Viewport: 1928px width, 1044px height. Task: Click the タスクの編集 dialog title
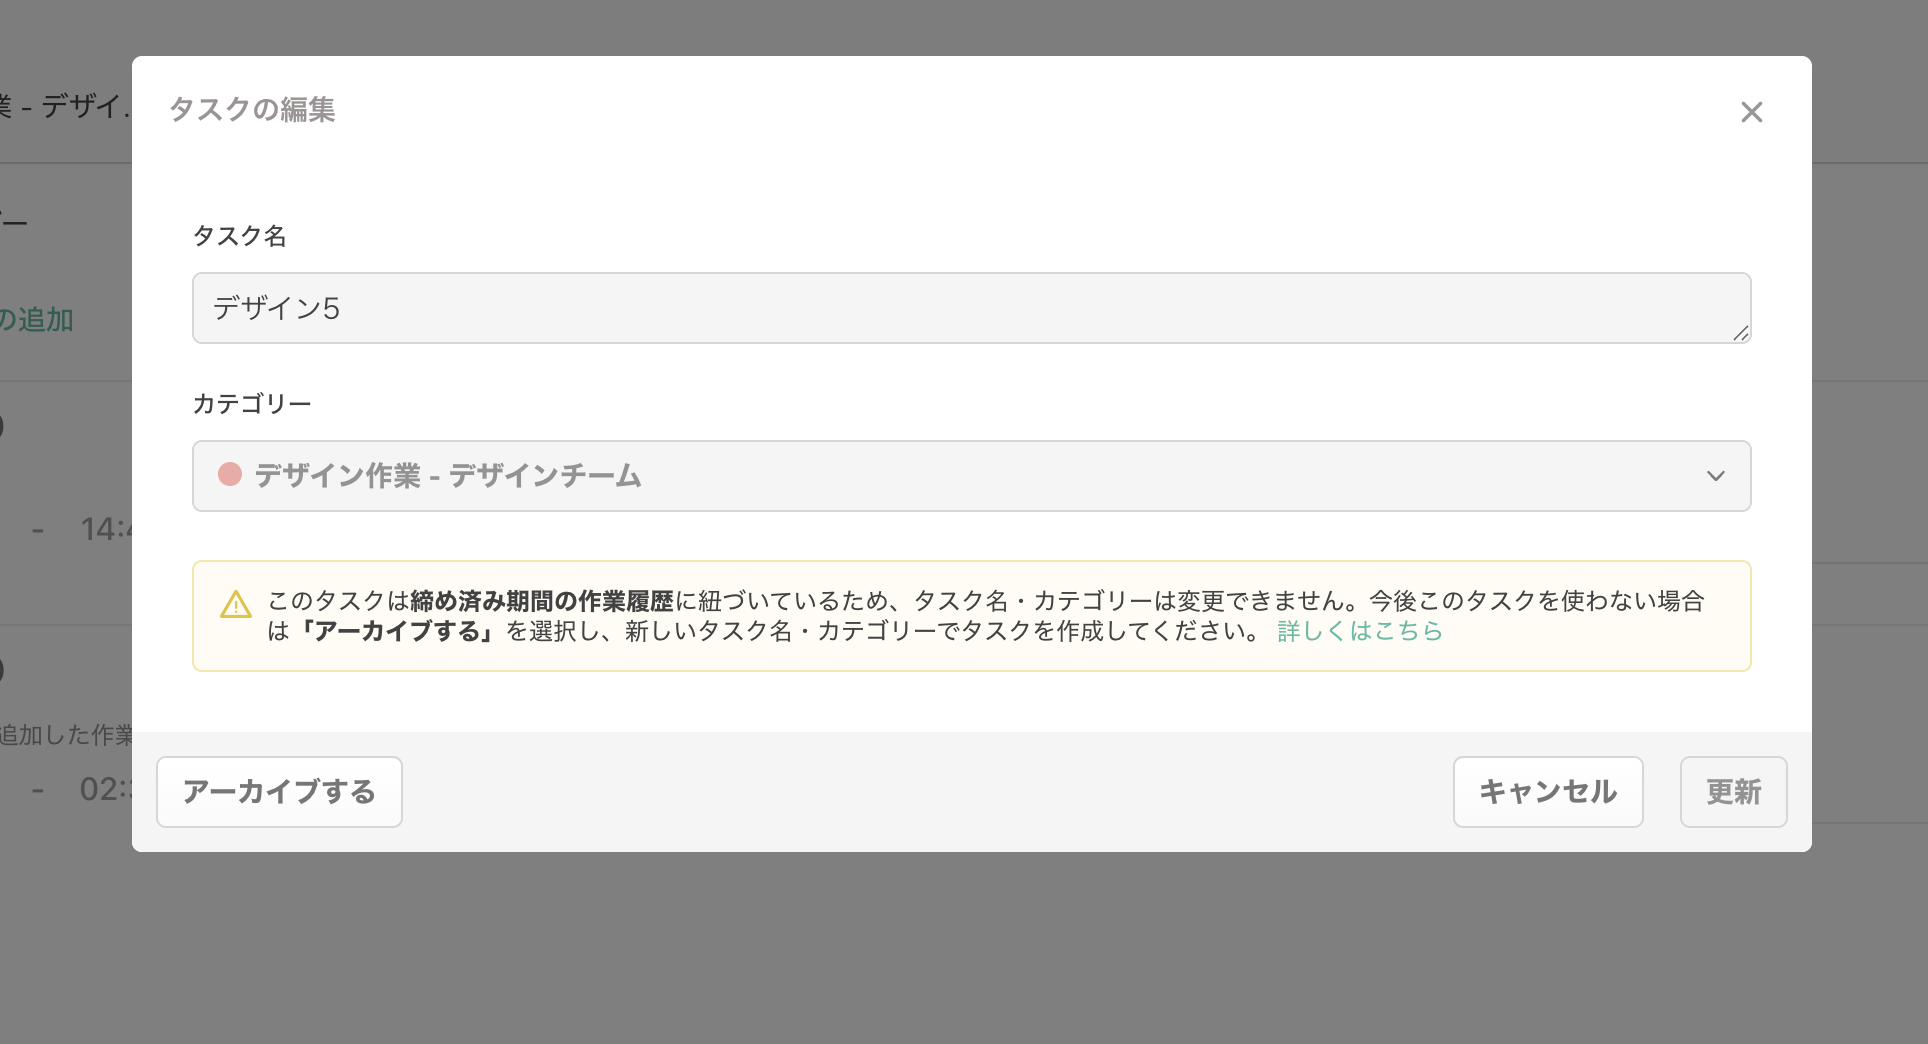(x=252, y=109)
